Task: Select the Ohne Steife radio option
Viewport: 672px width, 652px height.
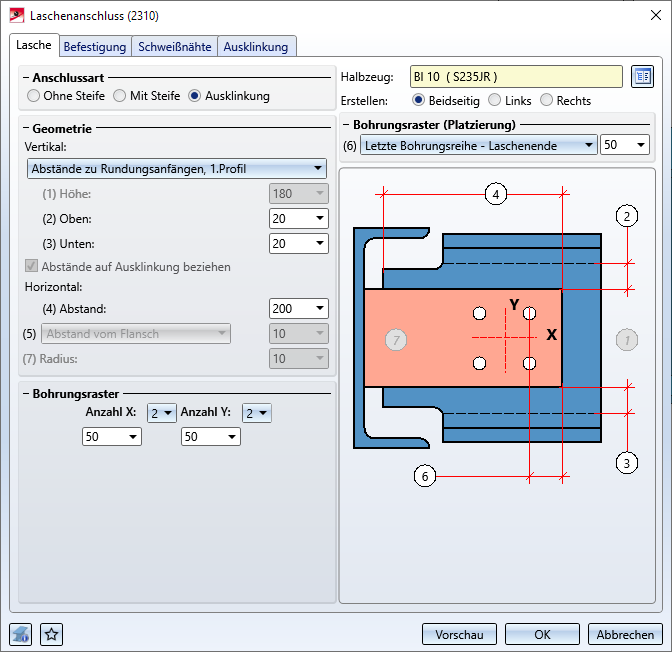Action: 34,96
